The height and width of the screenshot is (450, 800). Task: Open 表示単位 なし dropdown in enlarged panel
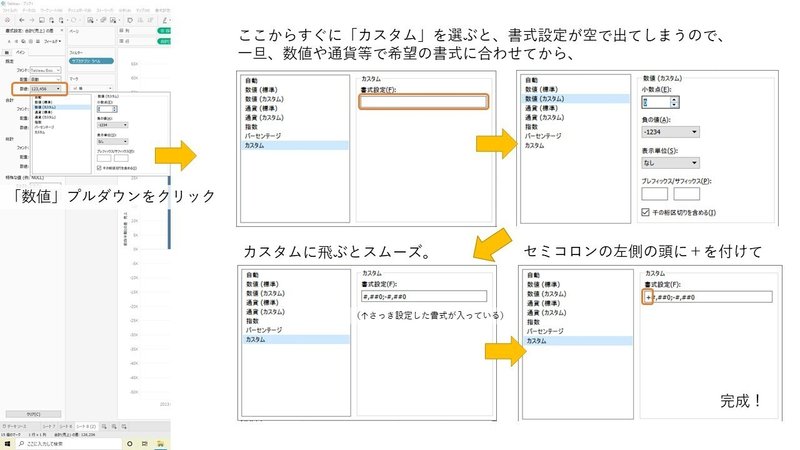point(670,163)
